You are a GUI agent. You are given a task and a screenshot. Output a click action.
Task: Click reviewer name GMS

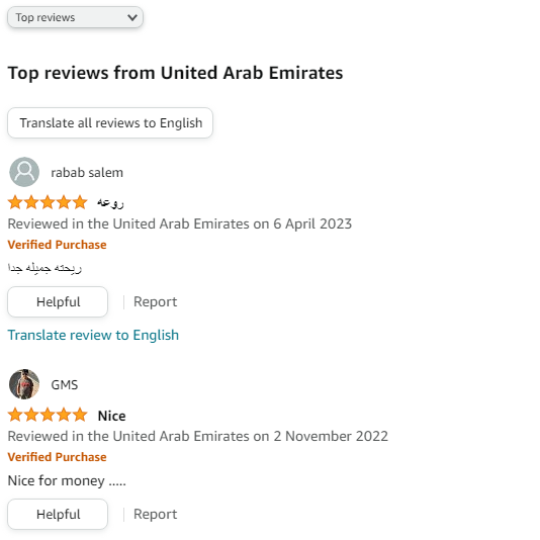pos(64,385)
